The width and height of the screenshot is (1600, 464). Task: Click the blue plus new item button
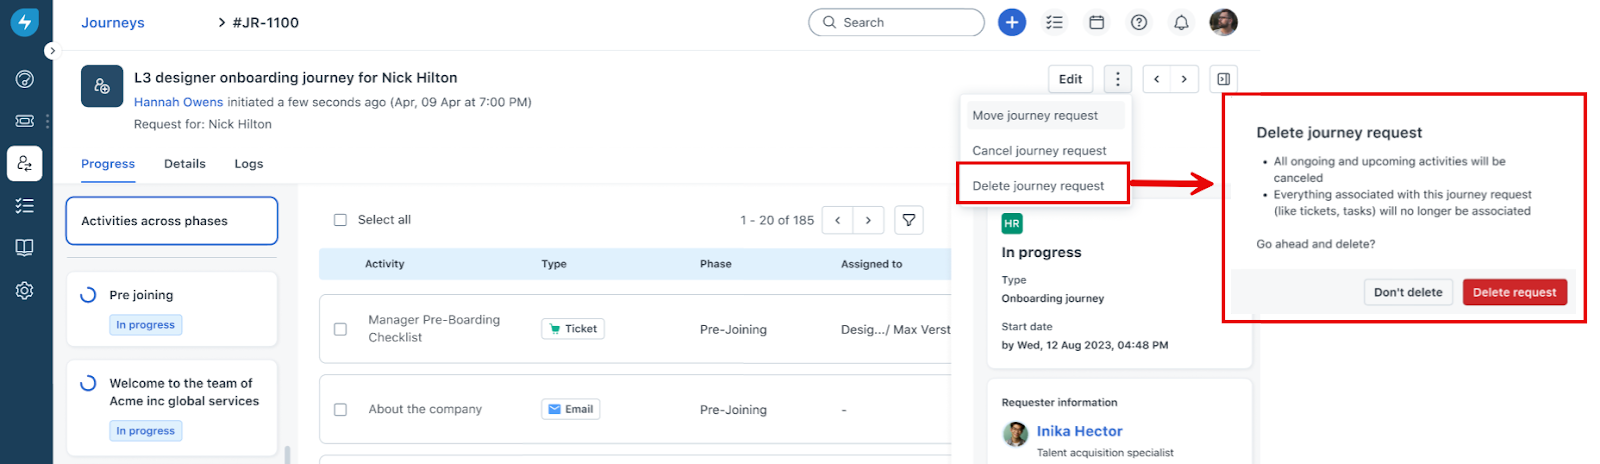pos(1012,22)
